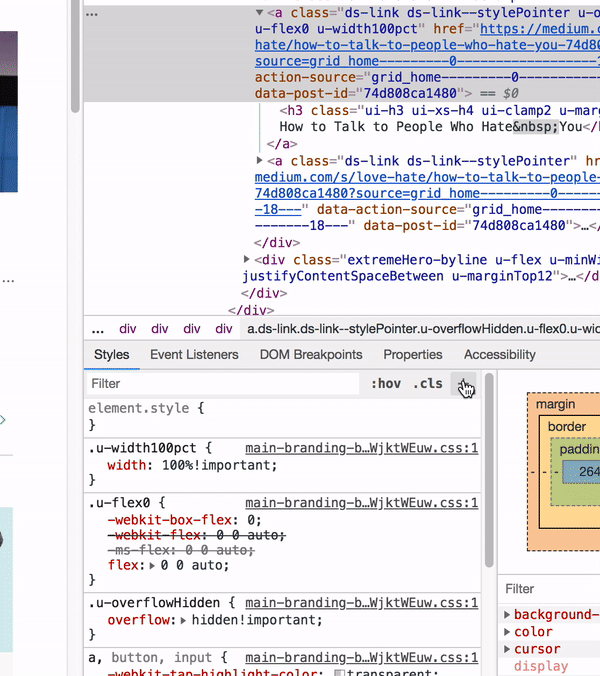Open stylesheet link for a, button, input rule

pos(362,657)
